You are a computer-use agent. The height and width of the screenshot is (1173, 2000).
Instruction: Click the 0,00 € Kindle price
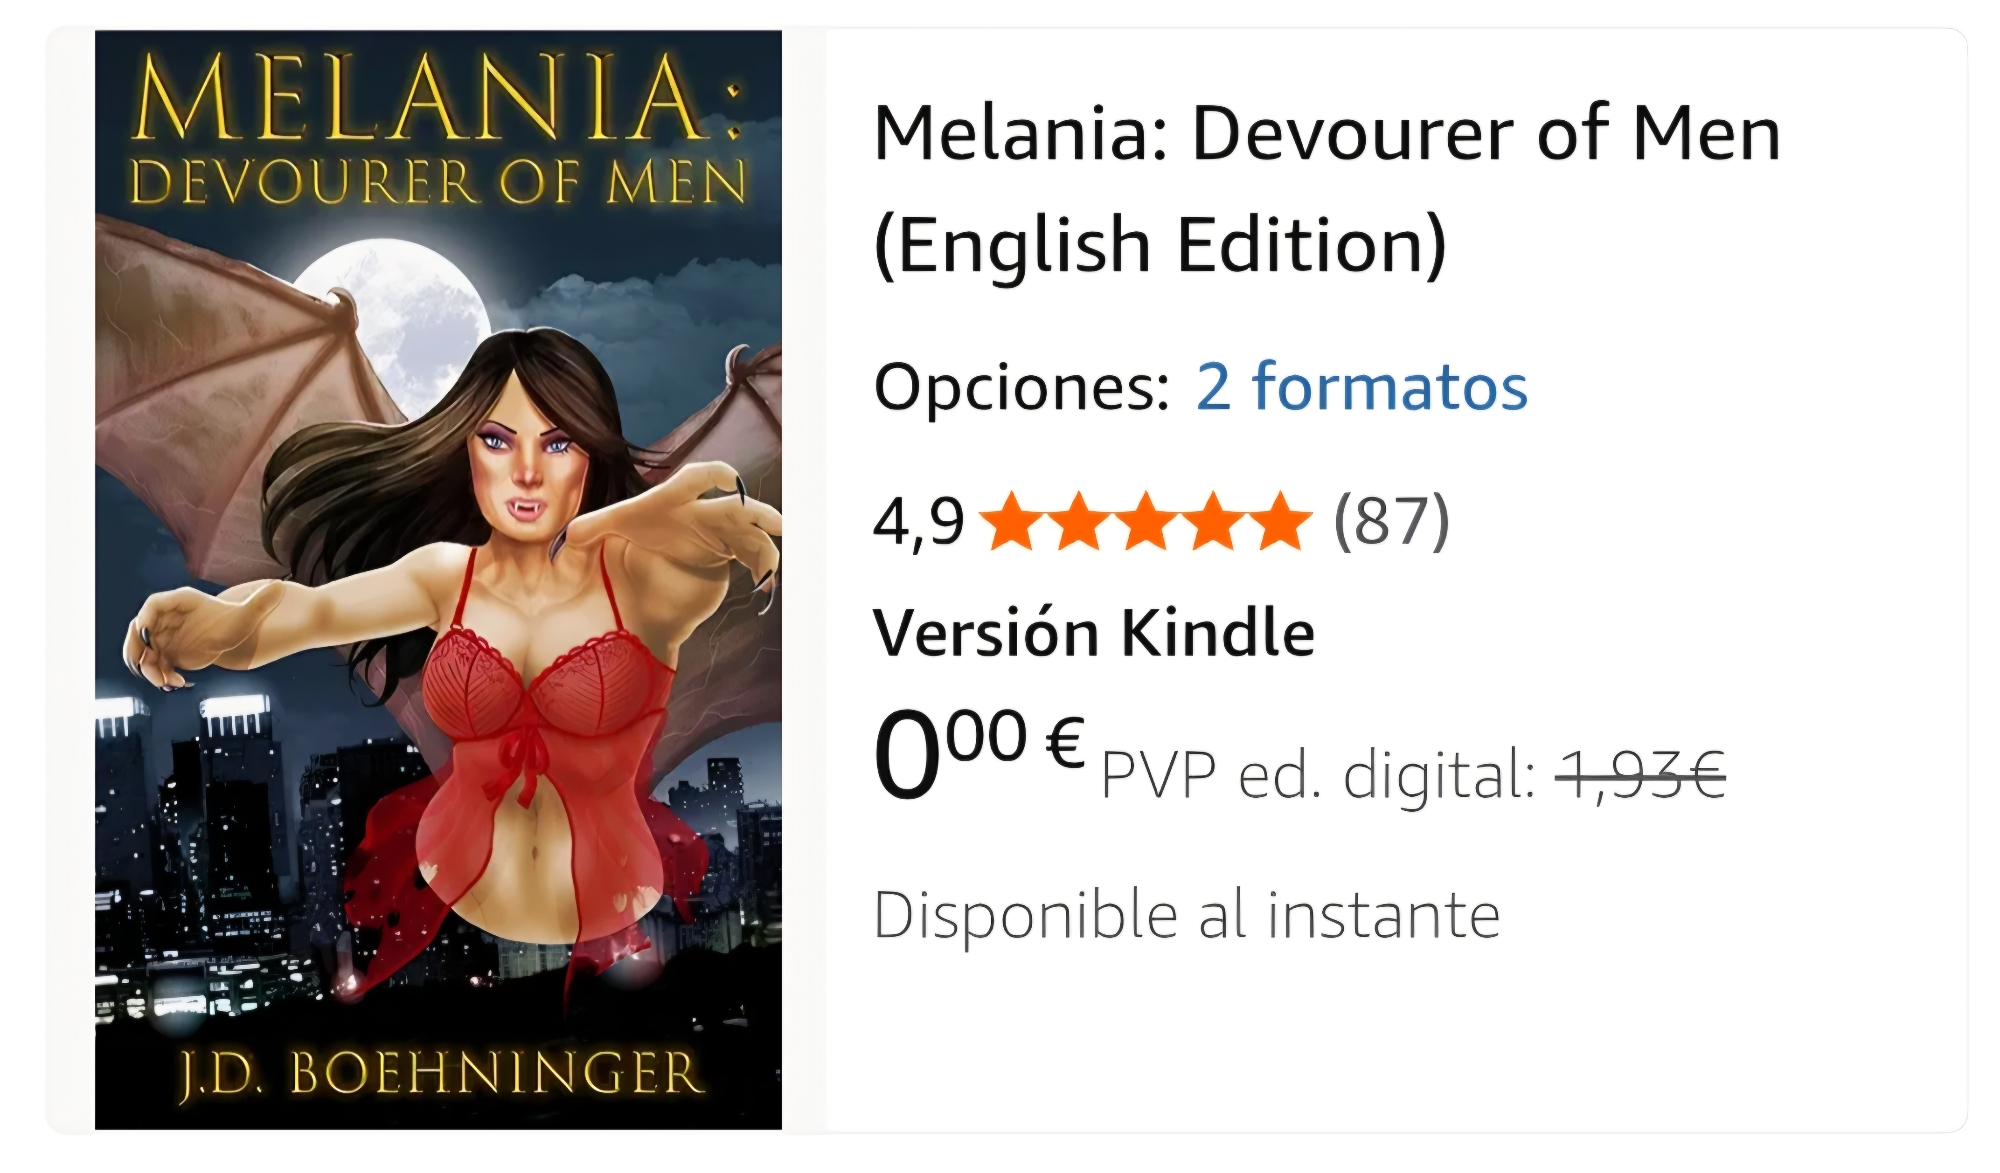[x=980, y=753]
